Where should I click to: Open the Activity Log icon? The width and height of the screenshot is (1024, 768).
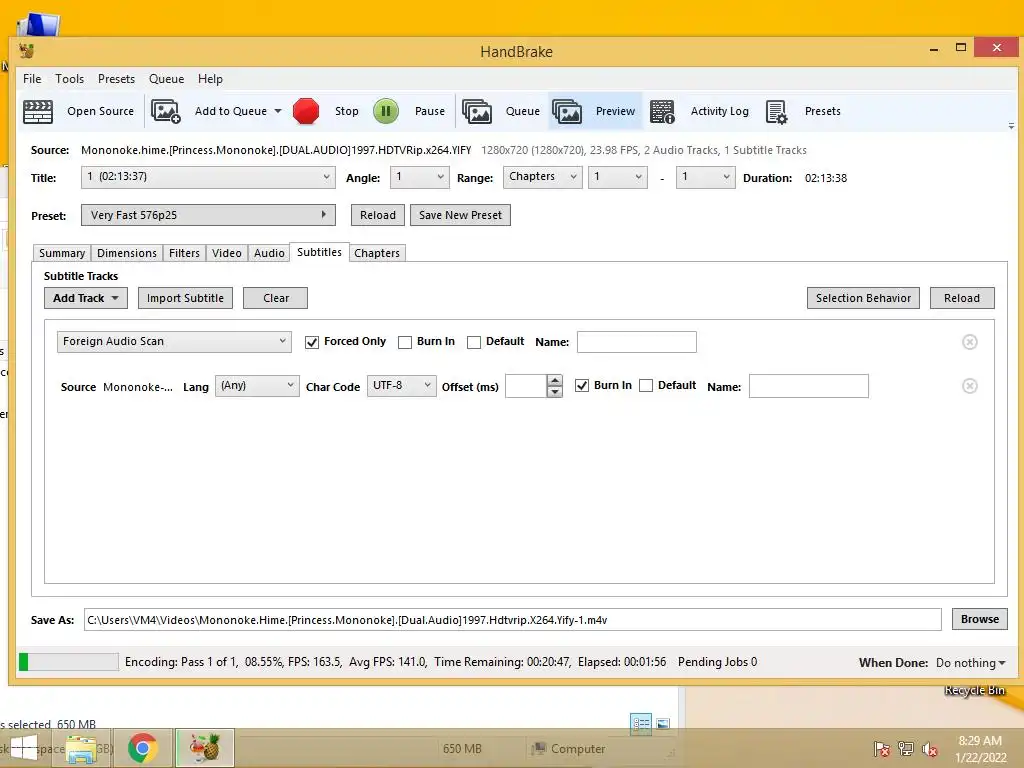coord(662,112)
